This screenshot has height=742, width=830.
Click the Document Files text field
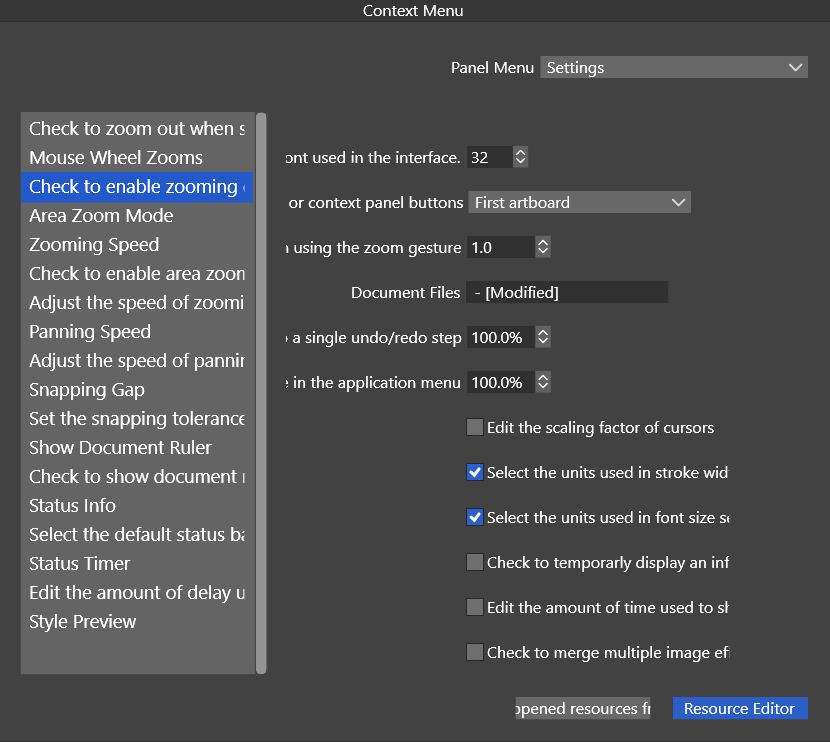pos(566,293)
